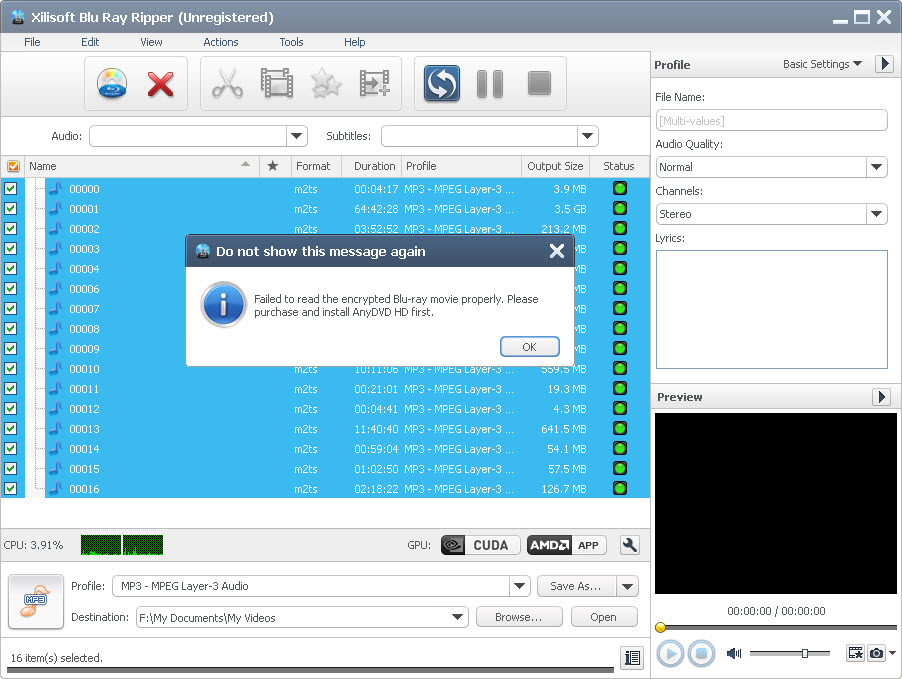Click music note icon of 00012
The width and height of the screenshot is (902, 679).
pyautogui.click(x=55, y=409)
